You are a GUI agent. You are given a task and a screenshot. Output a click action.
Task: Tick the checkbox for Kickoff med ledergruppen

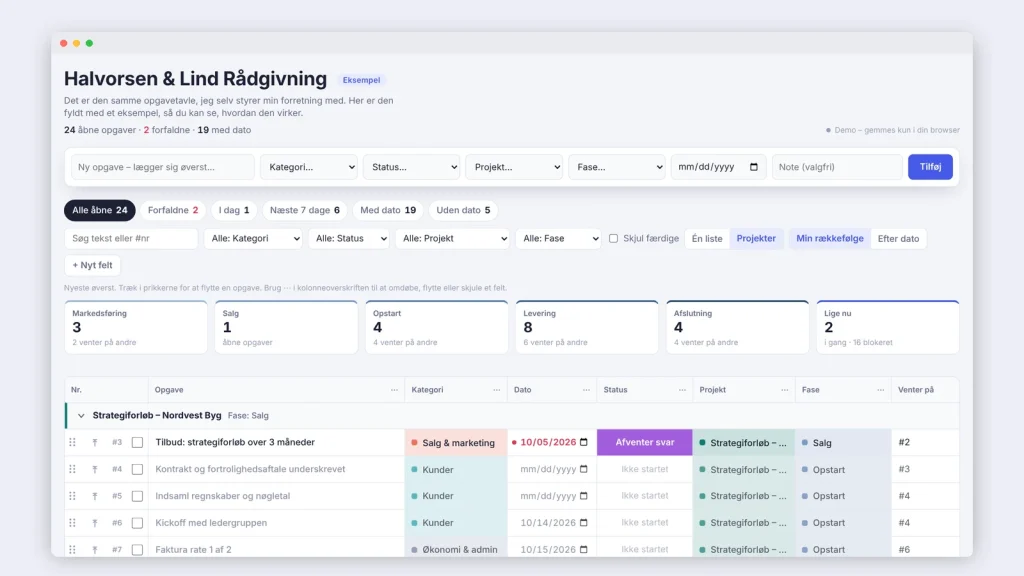(x=137, y=522)
